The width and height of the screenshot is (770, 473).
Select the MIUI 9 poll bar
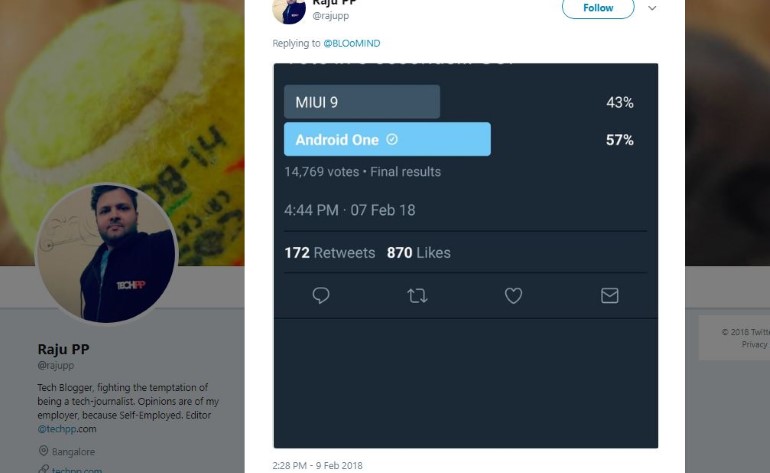point(362,102)
